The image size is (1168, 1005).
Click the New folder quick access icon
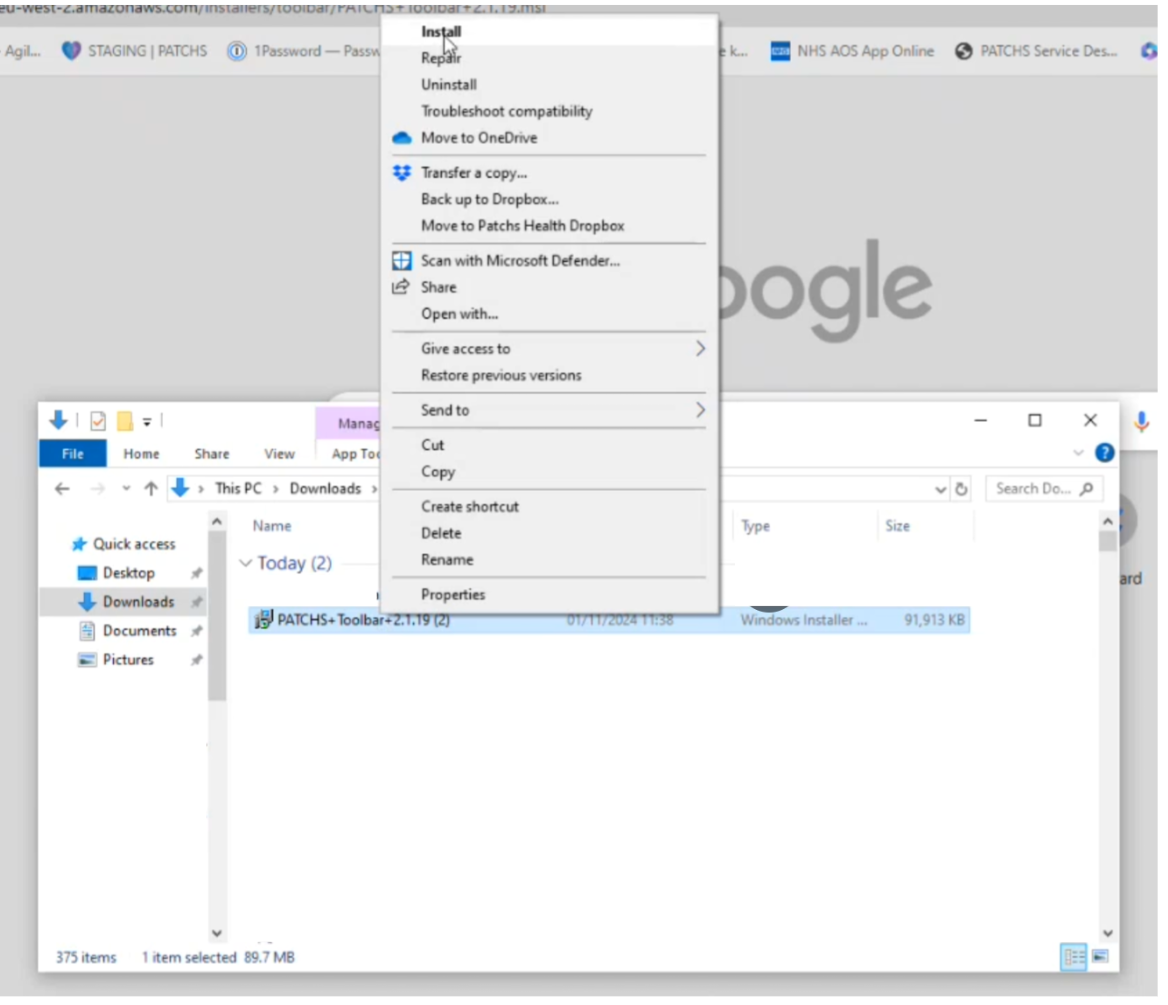[124, 422]
